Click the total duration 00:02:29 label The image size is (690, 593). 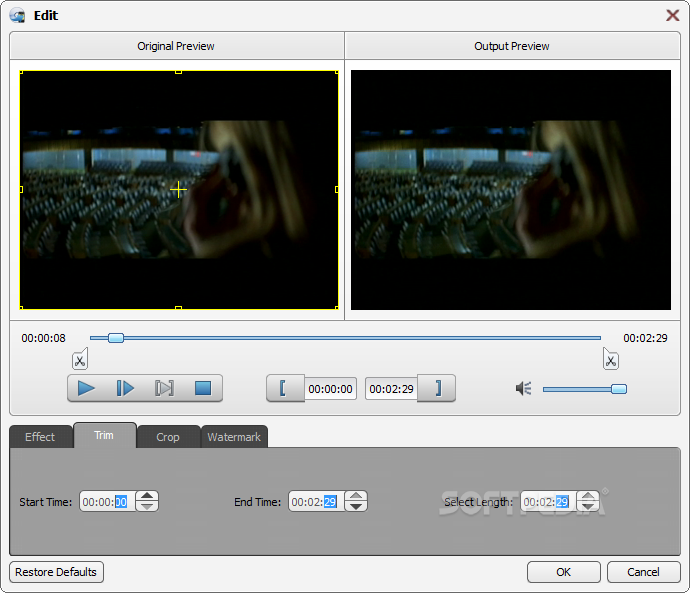(x=645, y=338)
